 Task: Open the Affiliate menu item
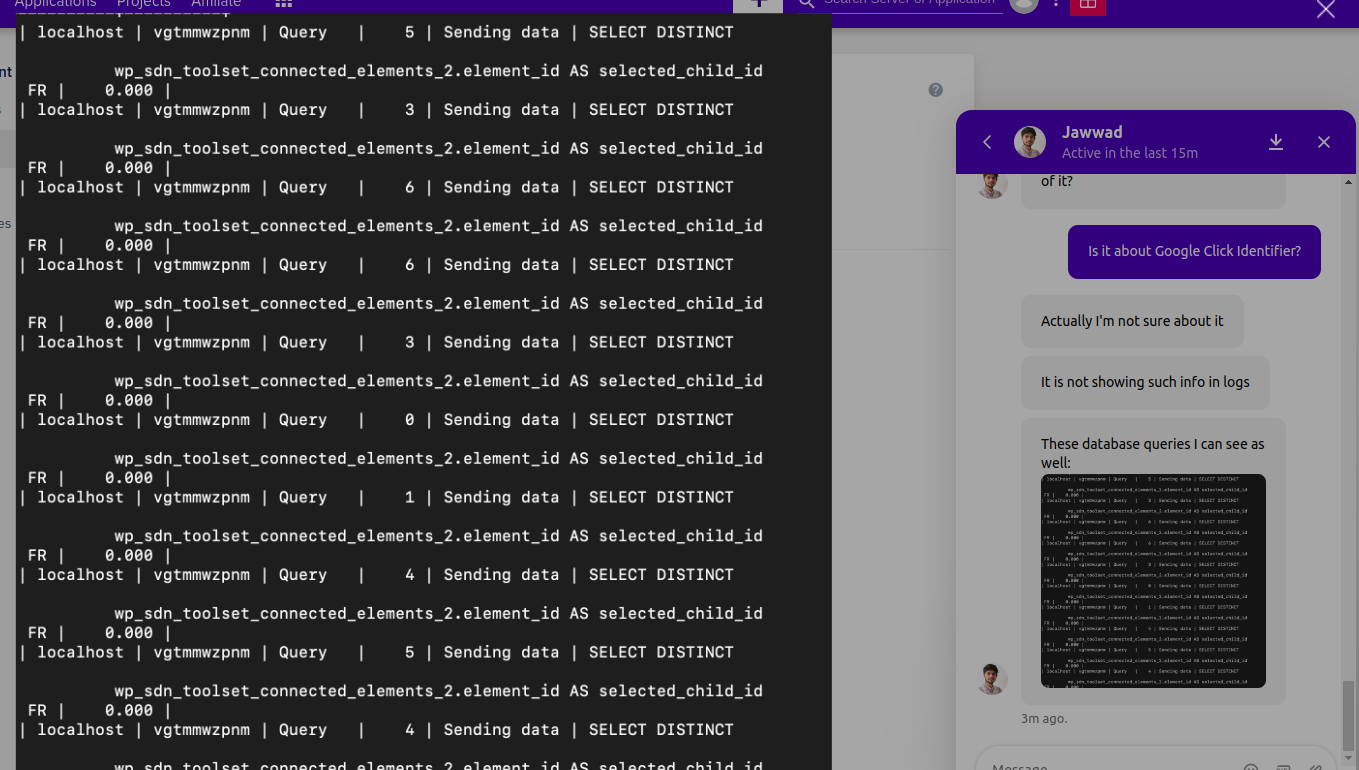[216, 4]
